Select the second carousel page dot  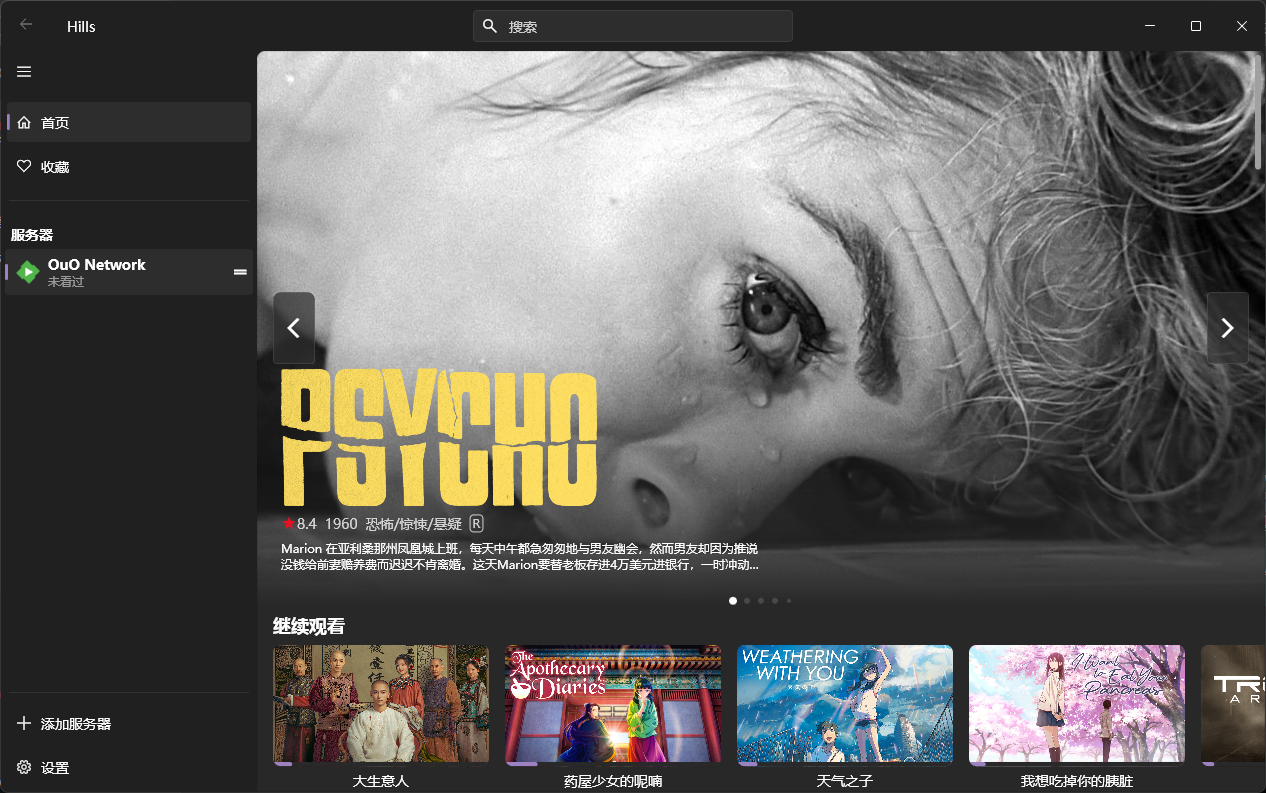(x=747, y=601)
